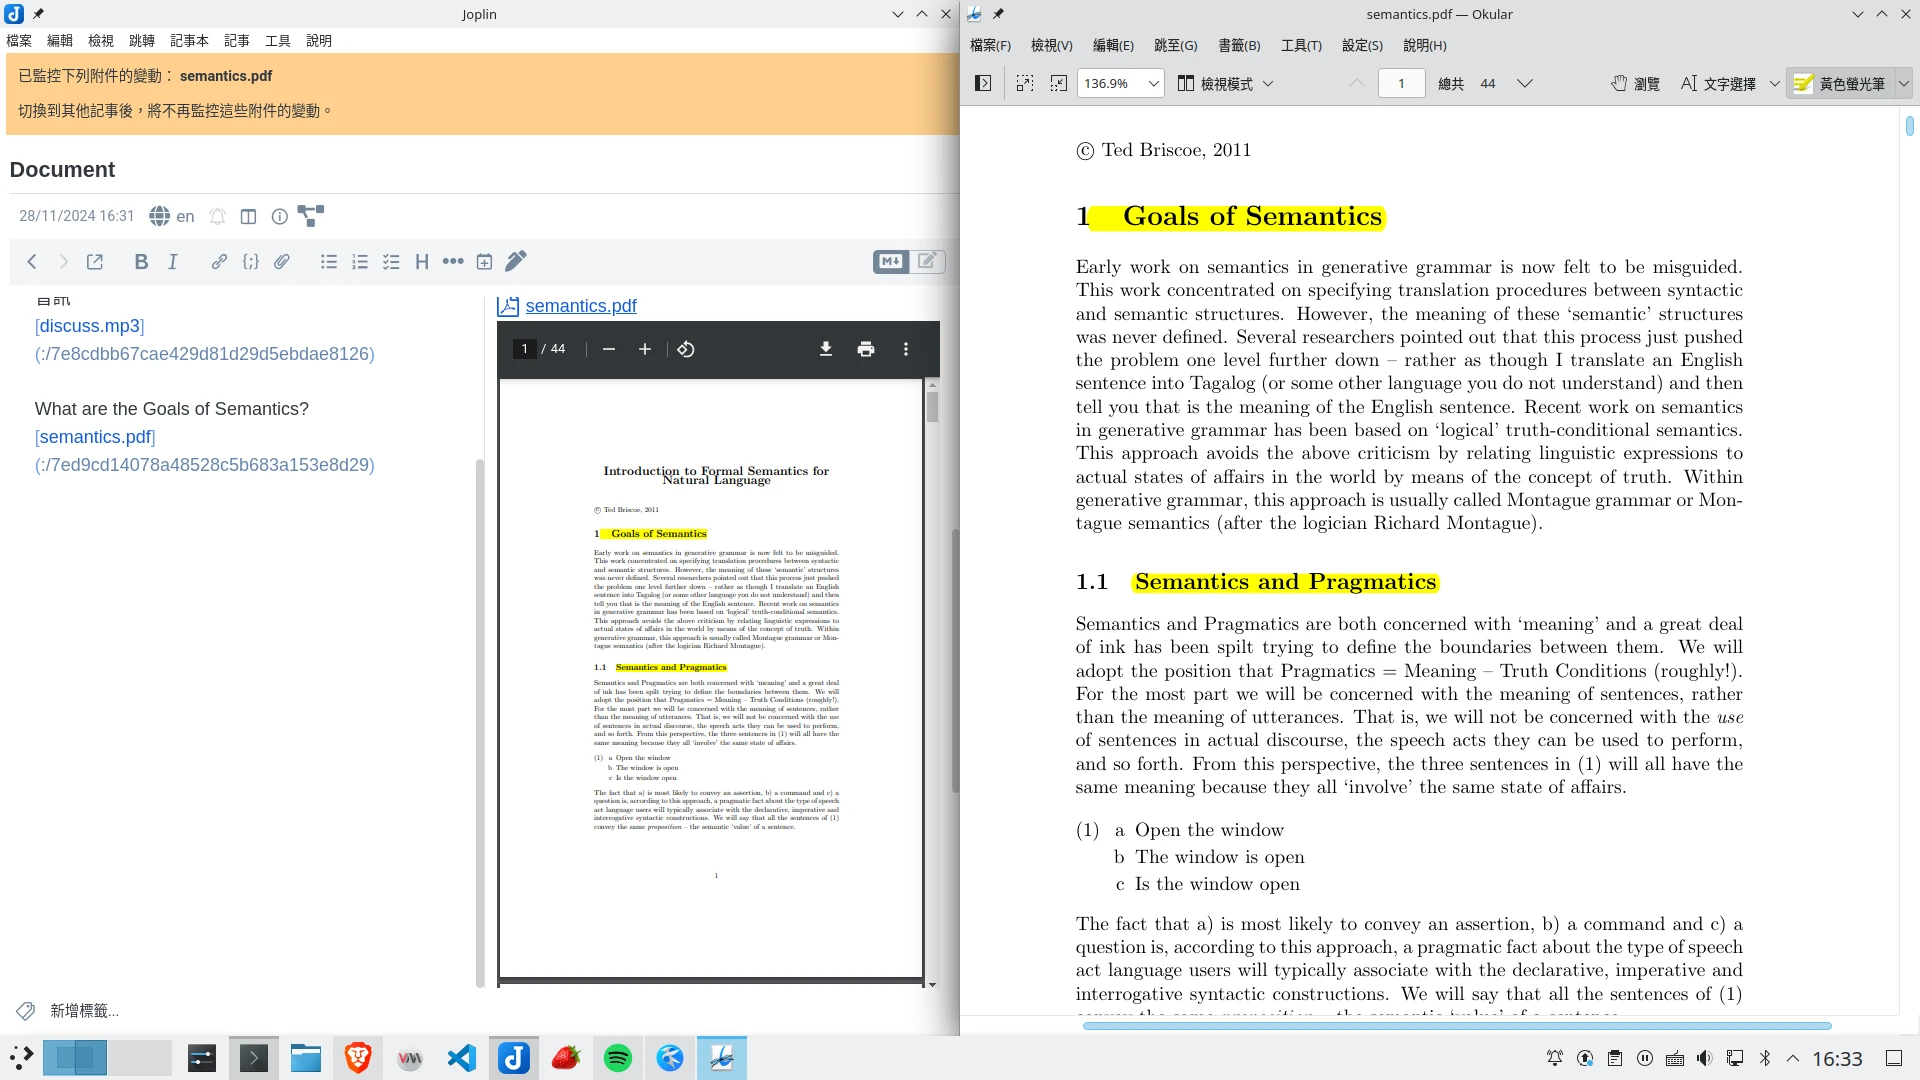Toggle the editor layout split view

pyautogui.click(x=249, y=216)
